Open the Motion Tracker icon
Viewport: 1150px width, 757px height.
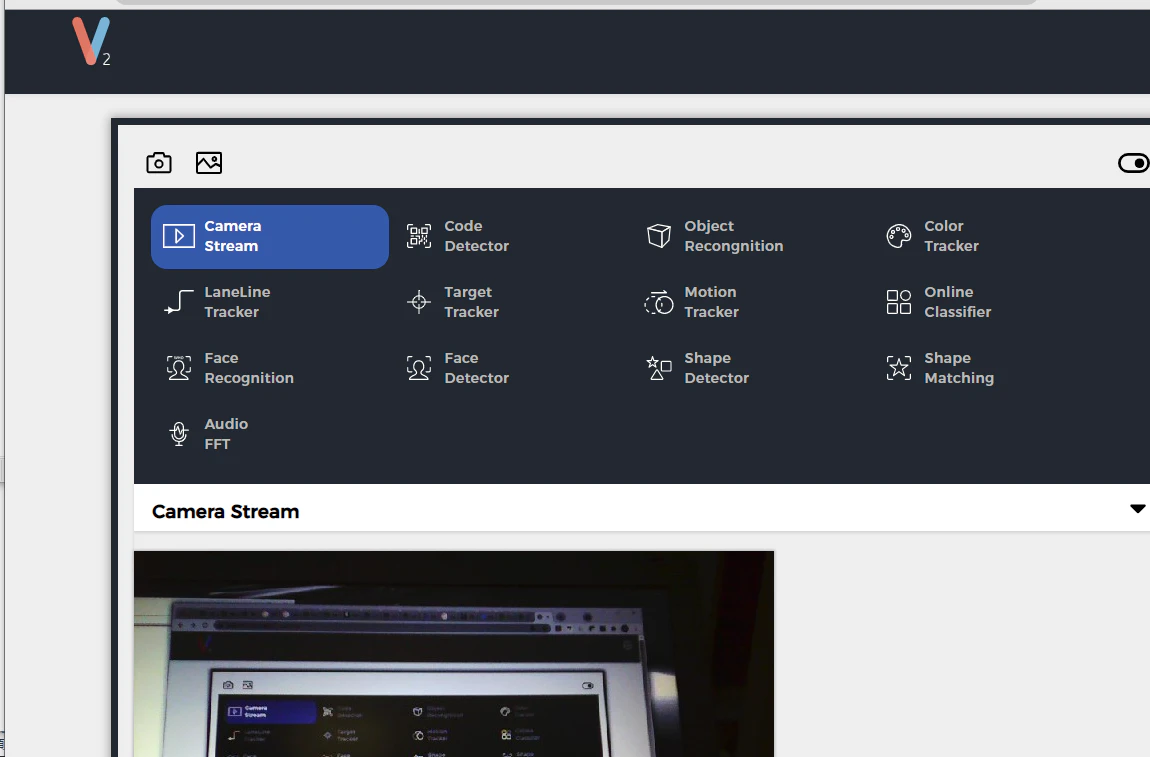pos(659,302)
